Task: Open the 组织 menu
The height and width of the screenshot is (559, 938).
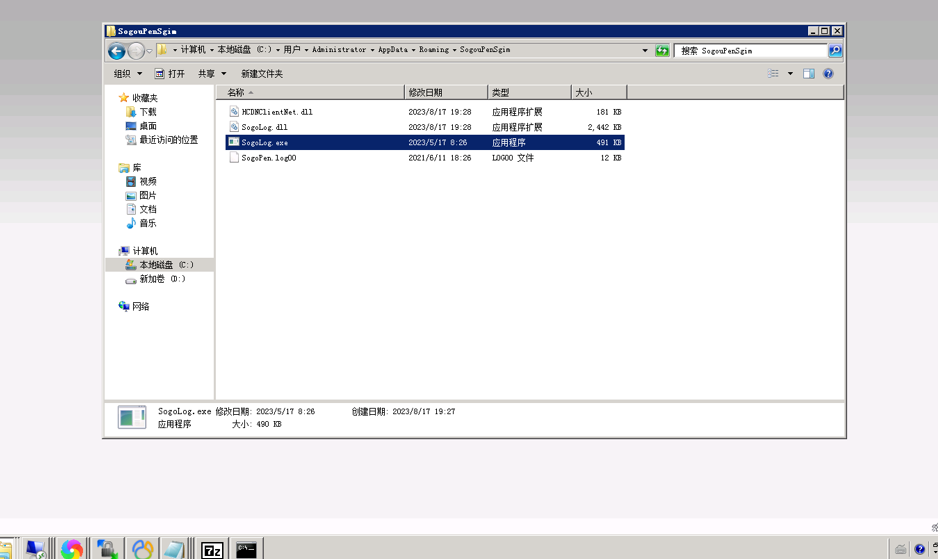Action: pos(128,74)
